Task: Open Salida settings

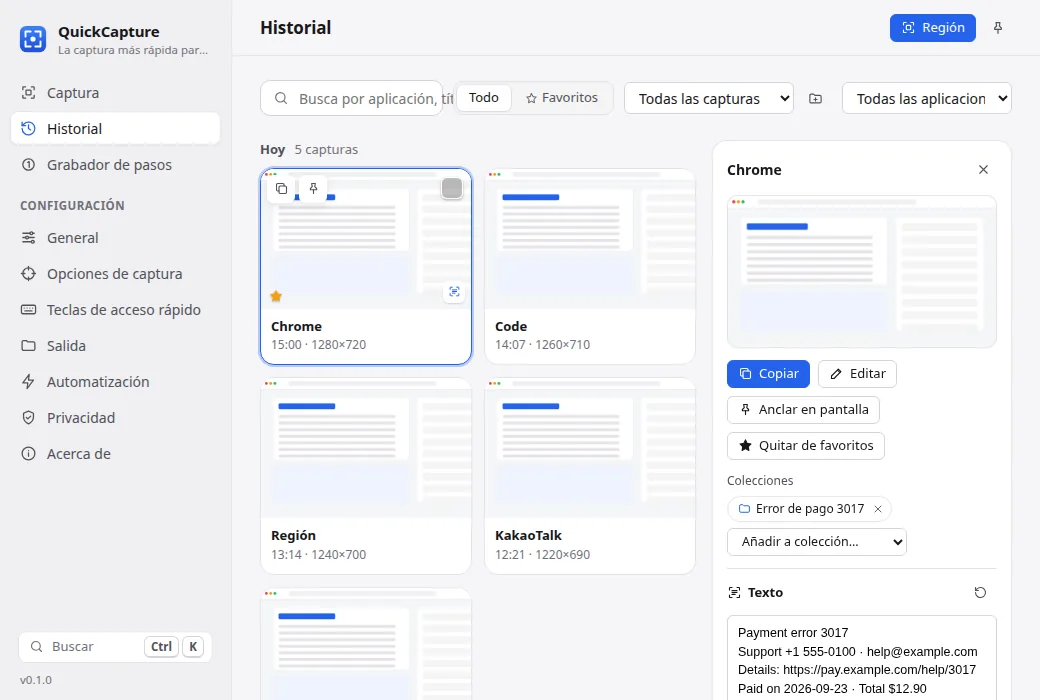Action: pyautogui.click(x=115, y=346)
